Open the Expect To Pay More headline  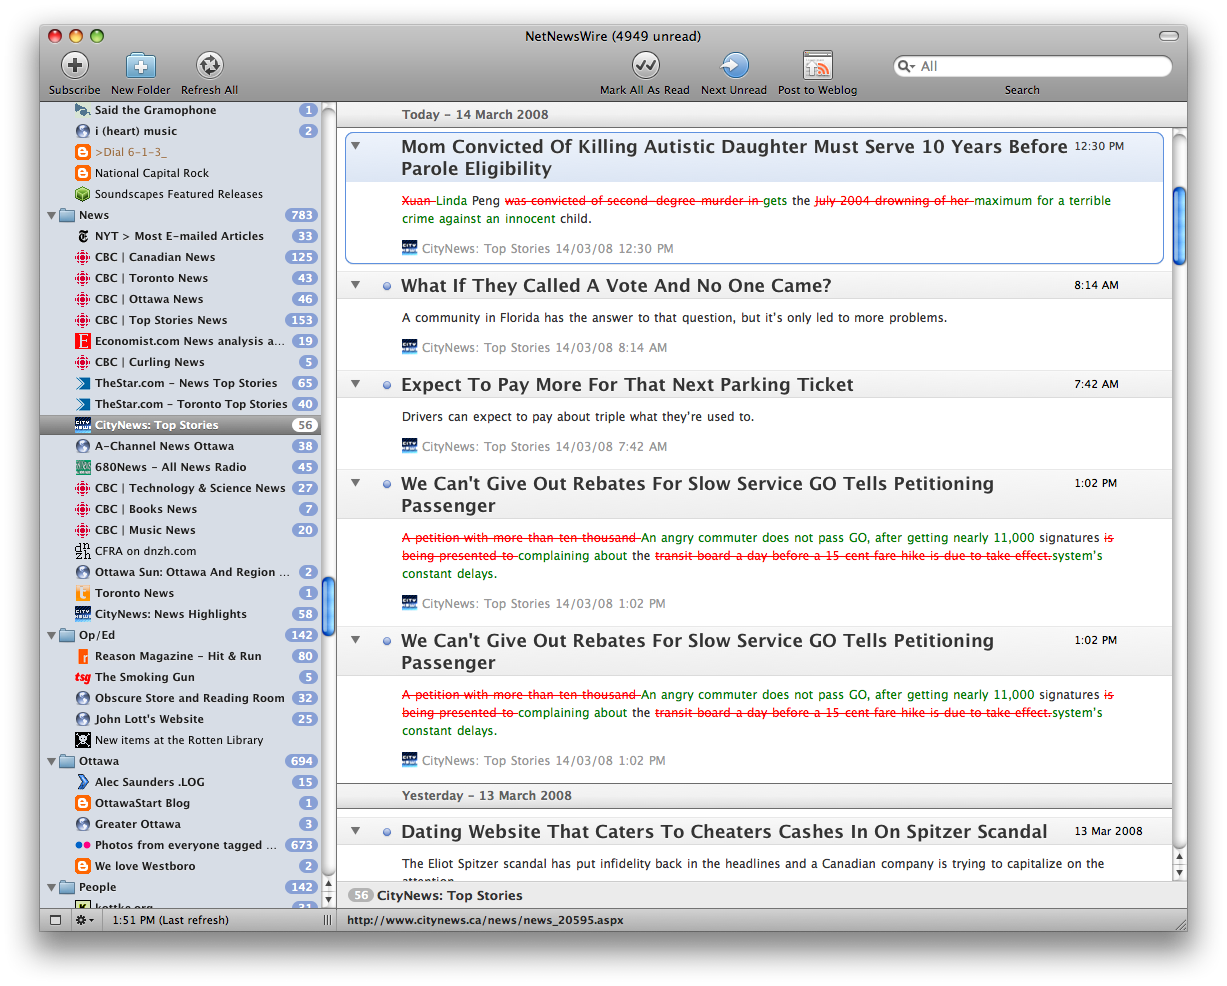click(627, 385)
